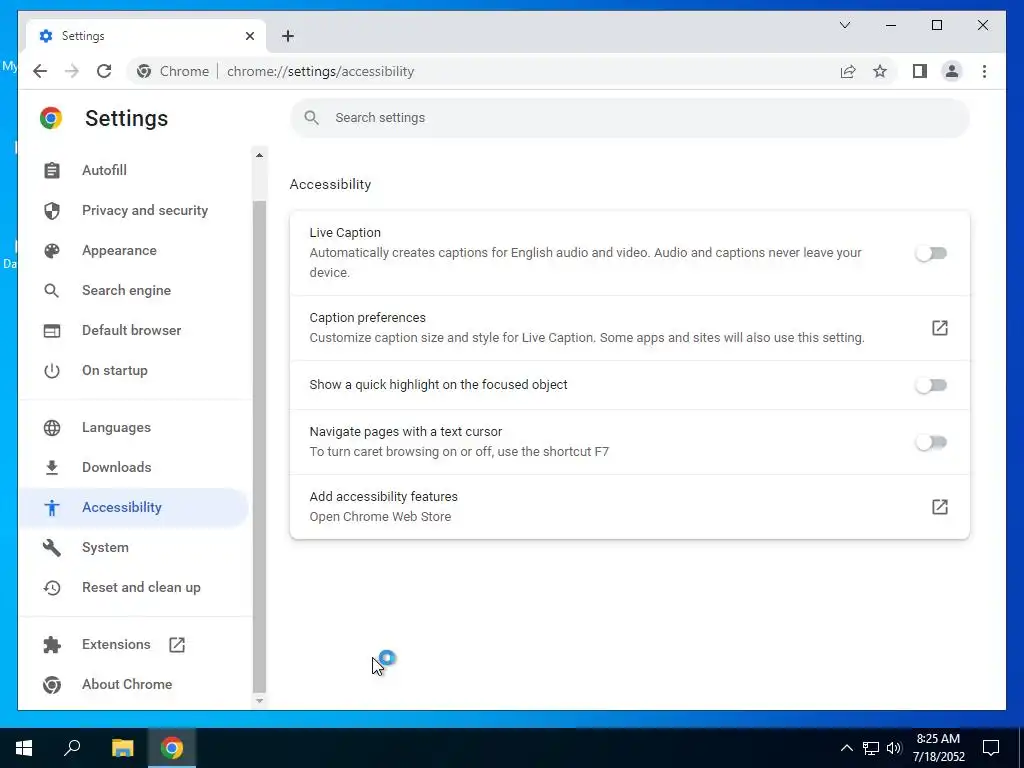Open Extensions page link
Screen dimensions: 1024x768
tap(135, 645)
